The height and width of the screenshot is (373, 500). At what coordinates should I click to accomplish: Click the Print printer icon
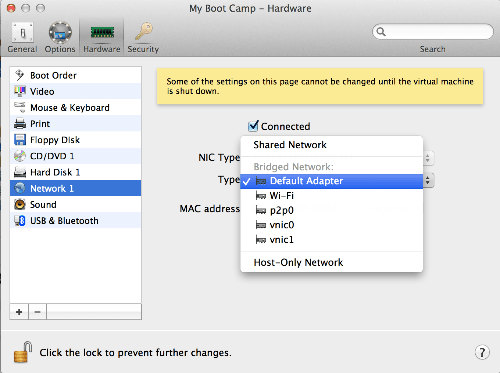pos(20,123)
